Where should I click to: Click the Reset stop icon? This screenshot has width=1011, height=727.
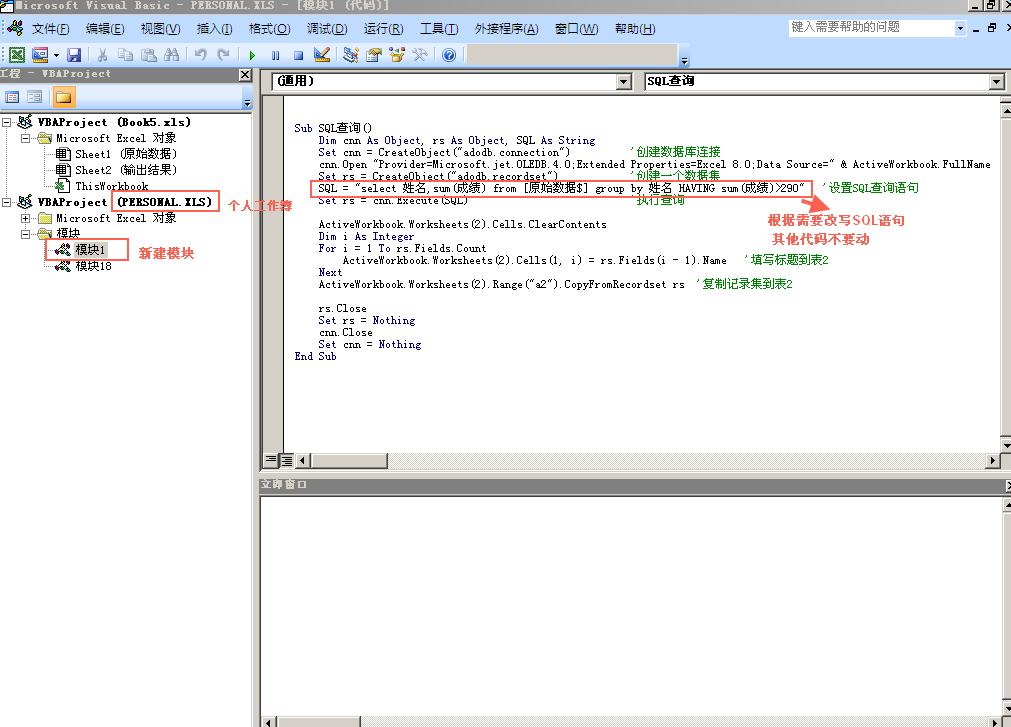298,55
